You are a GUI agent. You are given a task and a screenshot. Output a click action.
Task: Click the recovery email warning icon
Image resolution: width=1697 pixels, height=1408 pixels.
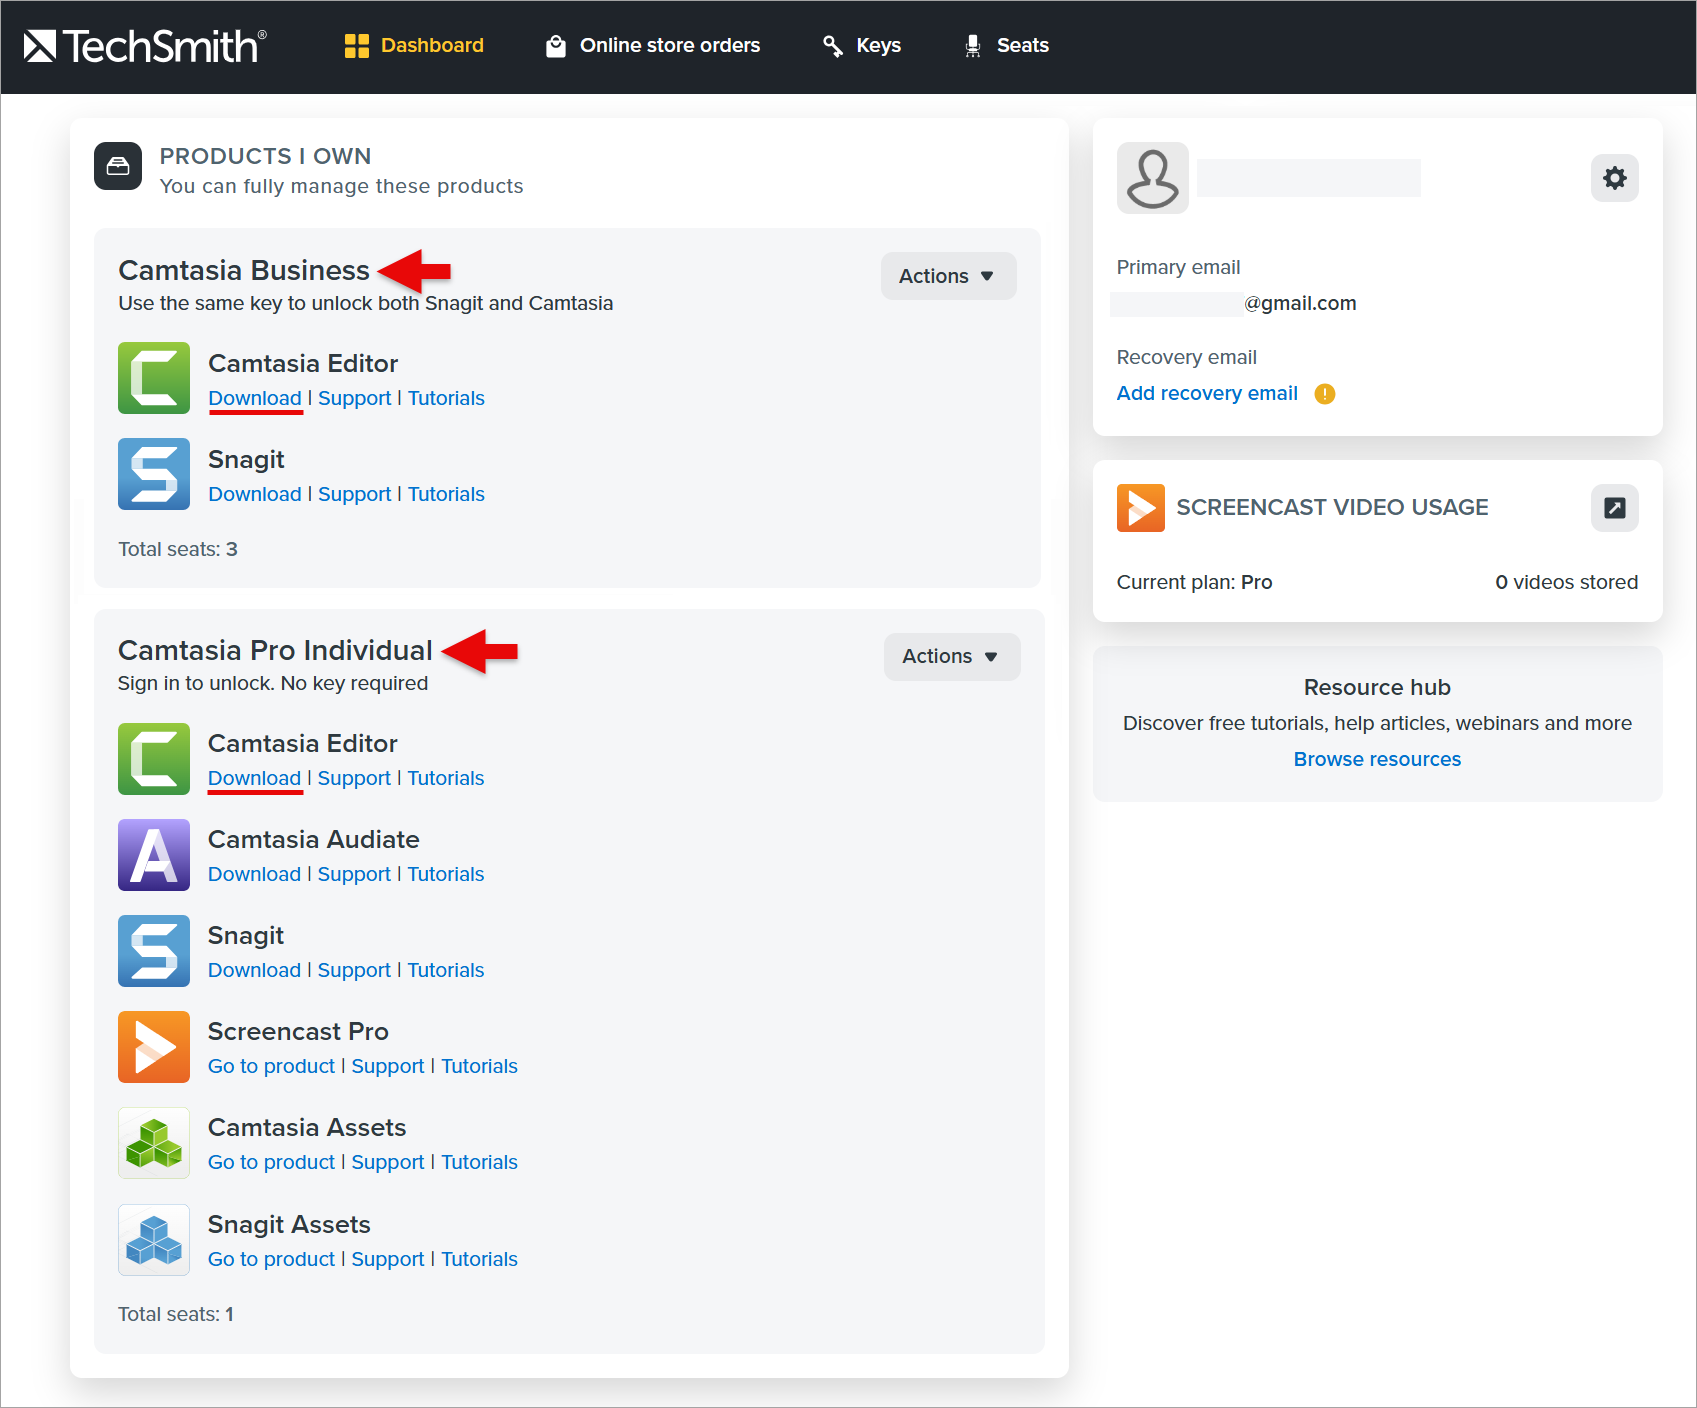click(1325, 394)
